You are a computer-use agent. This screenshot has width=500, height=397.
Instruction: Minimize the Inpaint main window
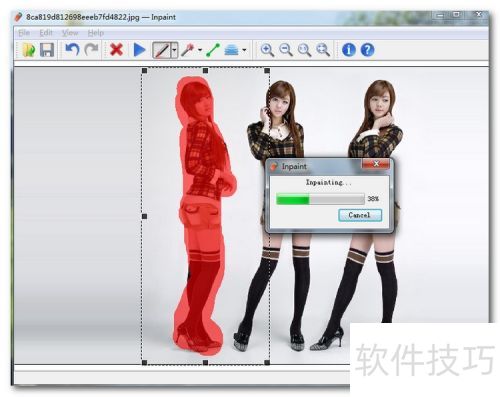pos(441,15)
